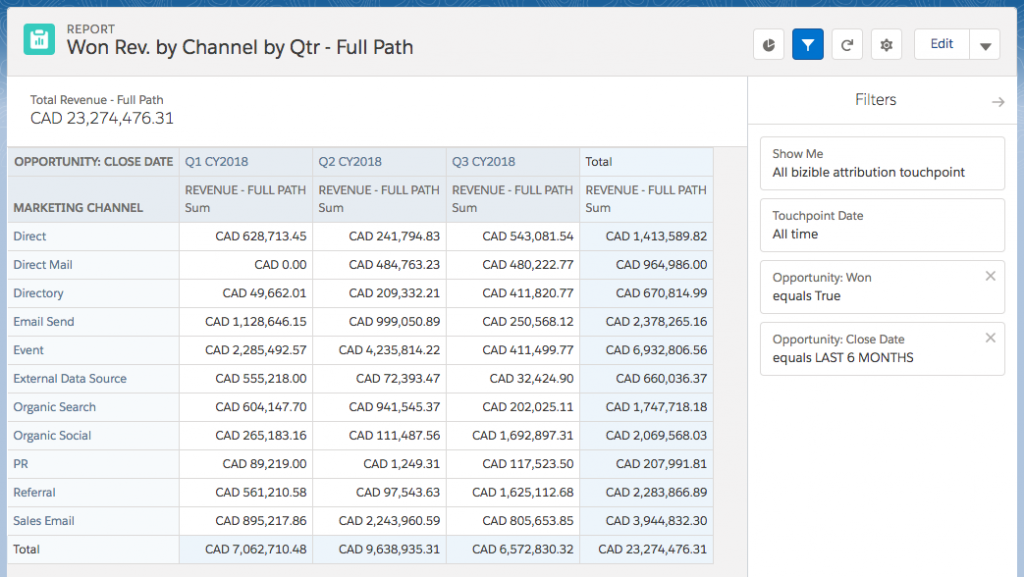Refresh the report data
This screenshot has height=577, width=1024.
tap(847, 44)
